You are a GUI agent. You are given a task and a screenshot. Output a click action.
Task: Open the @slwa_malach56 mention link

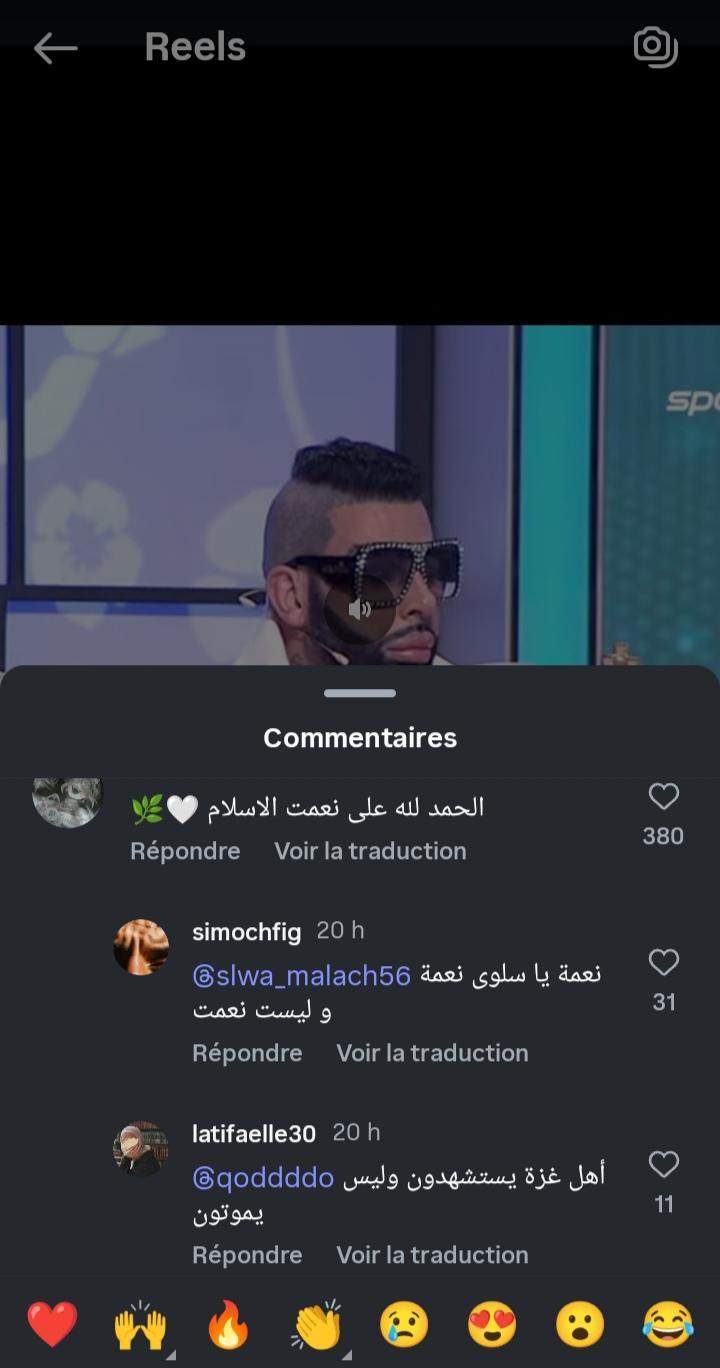pos(301,977)
